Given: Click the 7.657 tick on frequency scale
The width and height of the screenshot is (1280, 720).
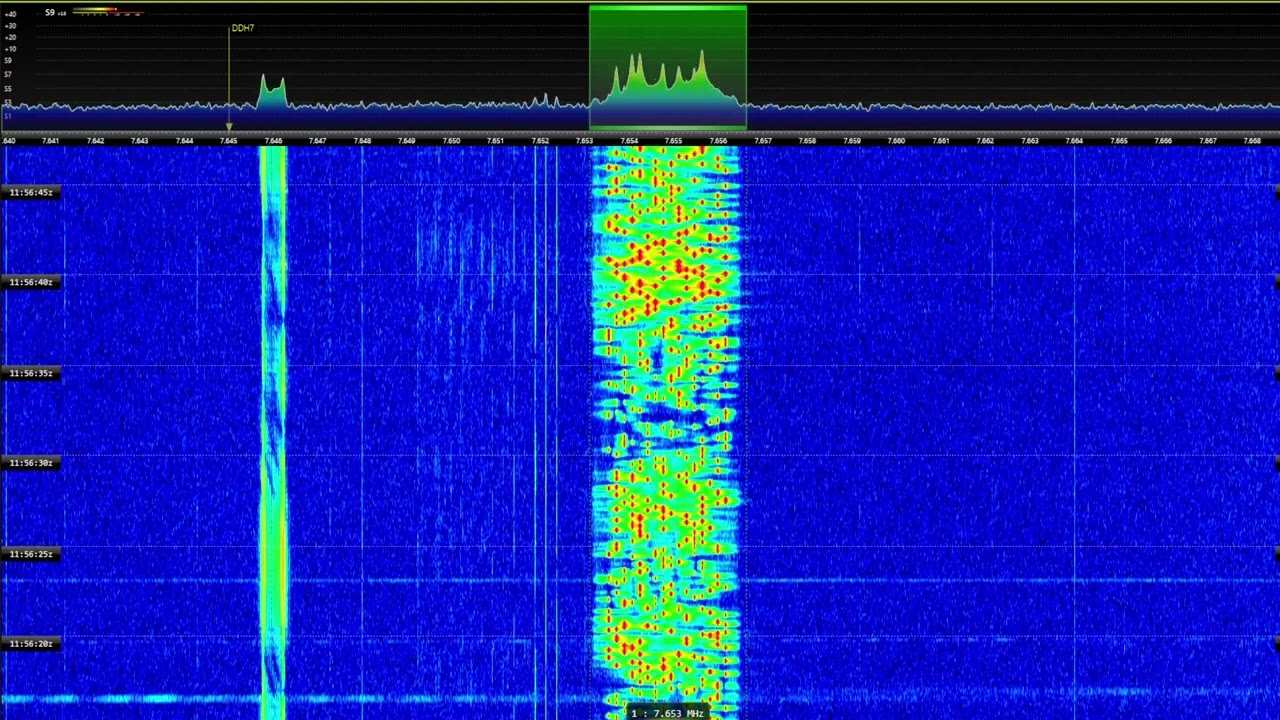Looking at the screenshot, I should point(763,141).
